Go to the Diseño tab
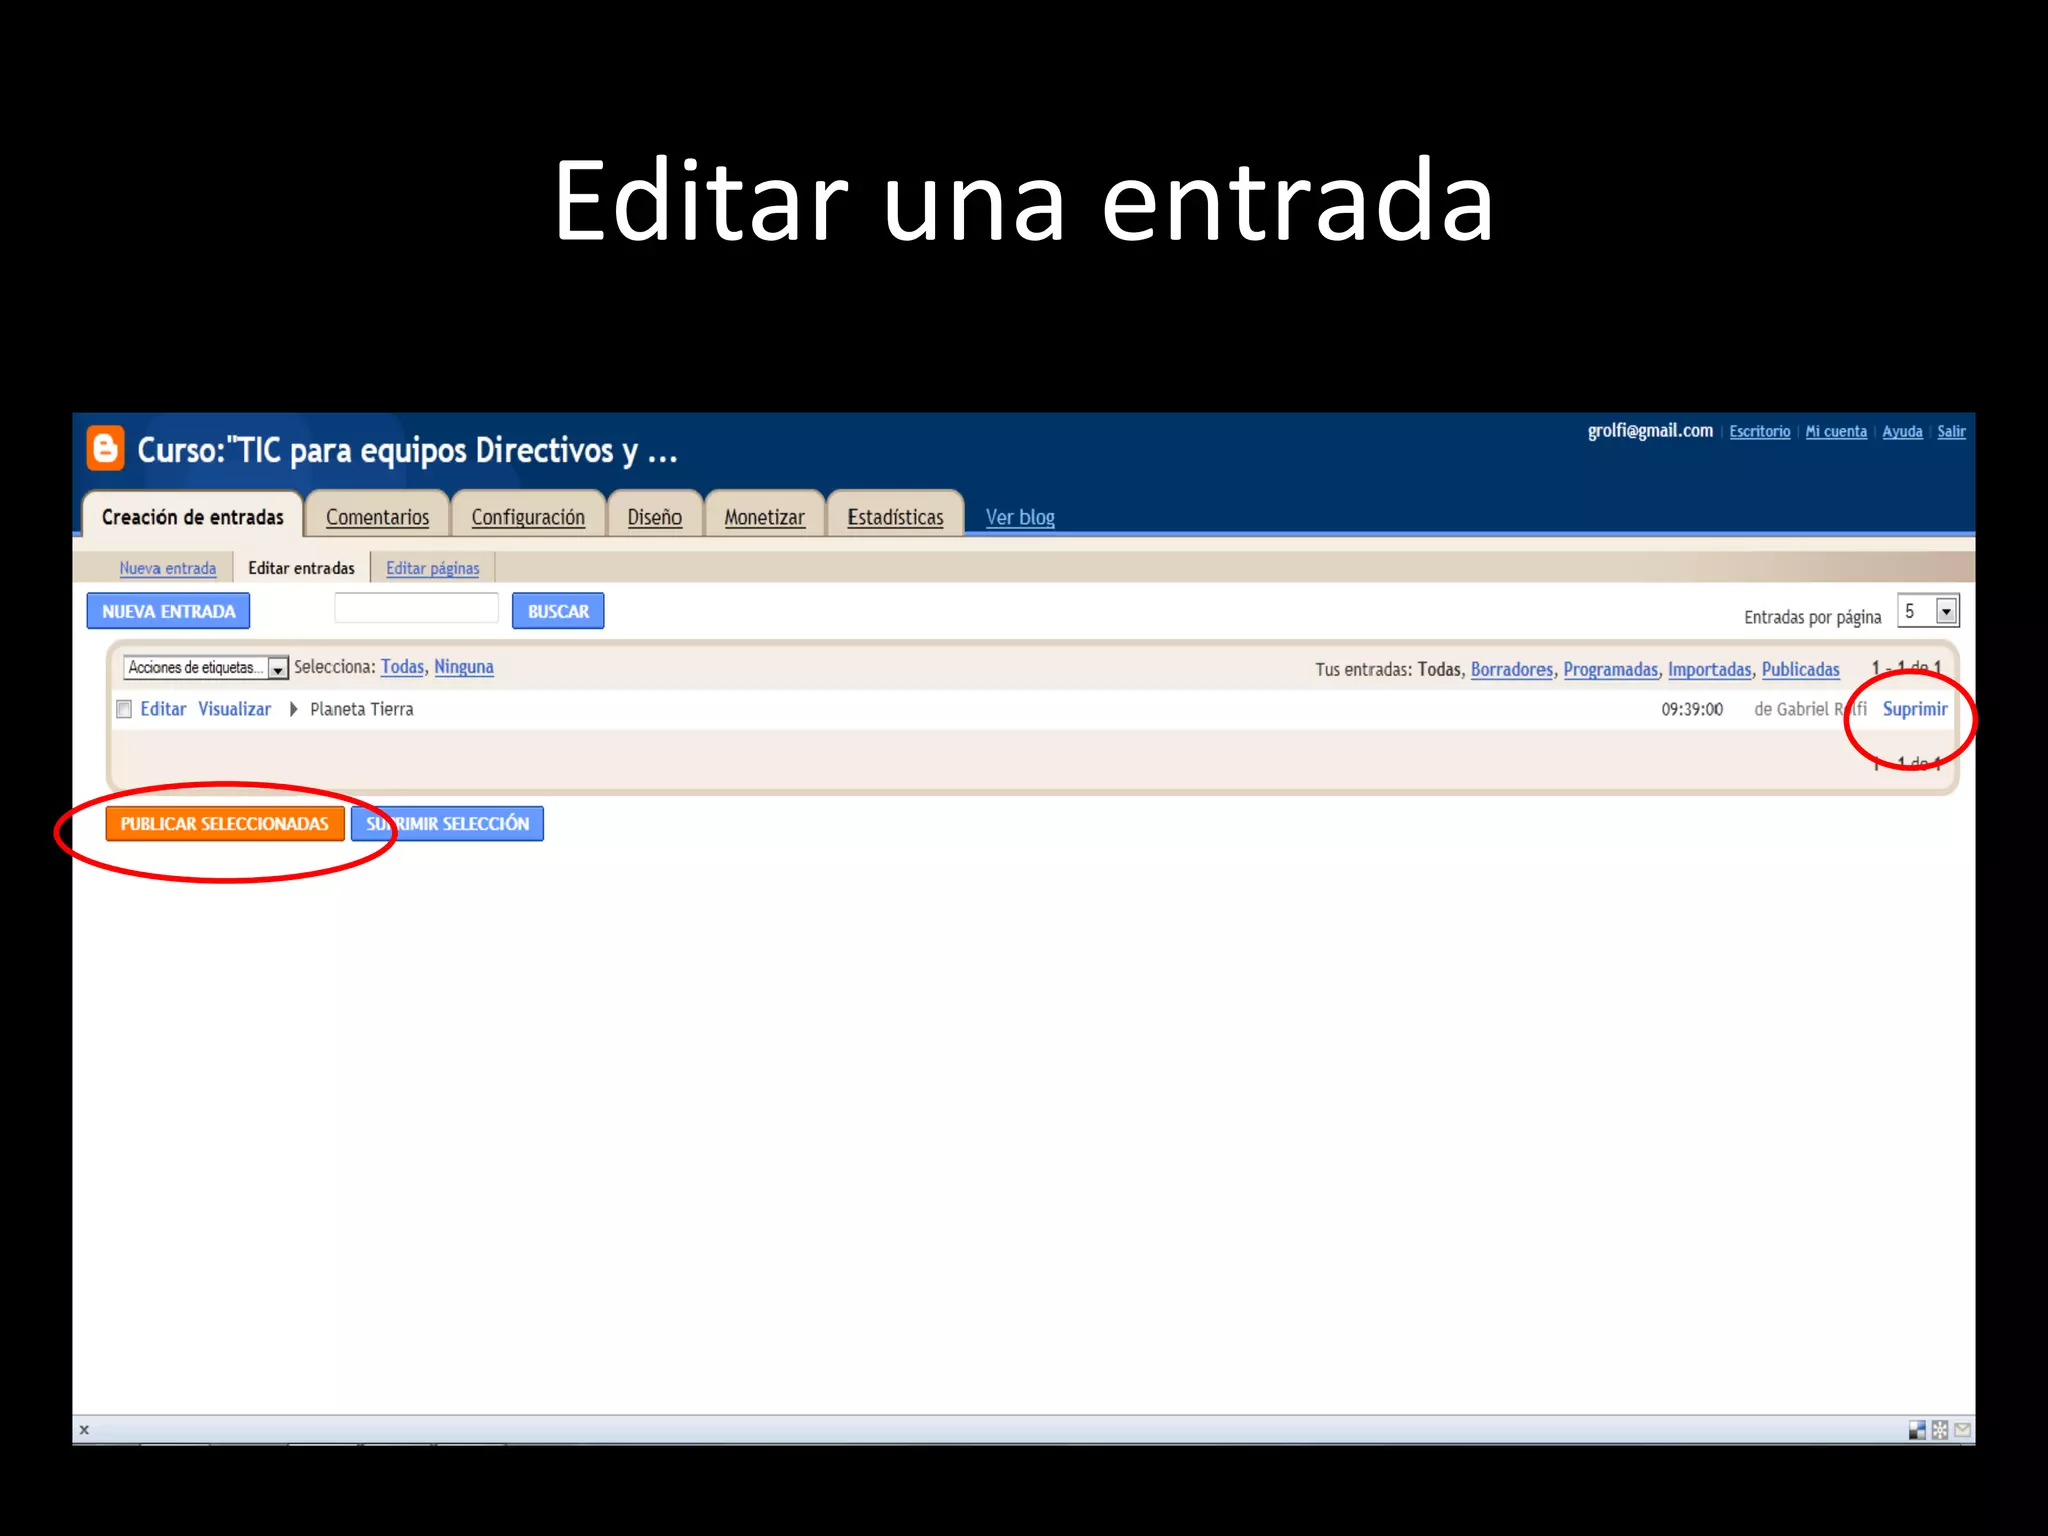 655,517
